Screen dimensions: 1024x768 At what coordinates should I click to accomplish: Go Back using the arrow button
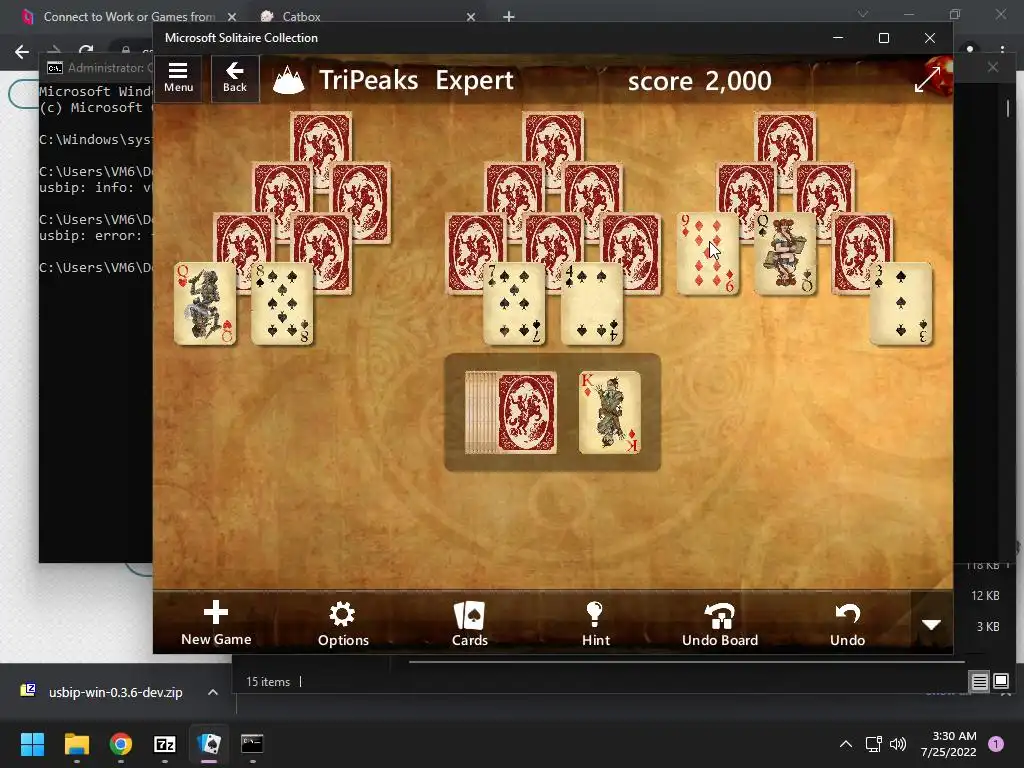235,78
